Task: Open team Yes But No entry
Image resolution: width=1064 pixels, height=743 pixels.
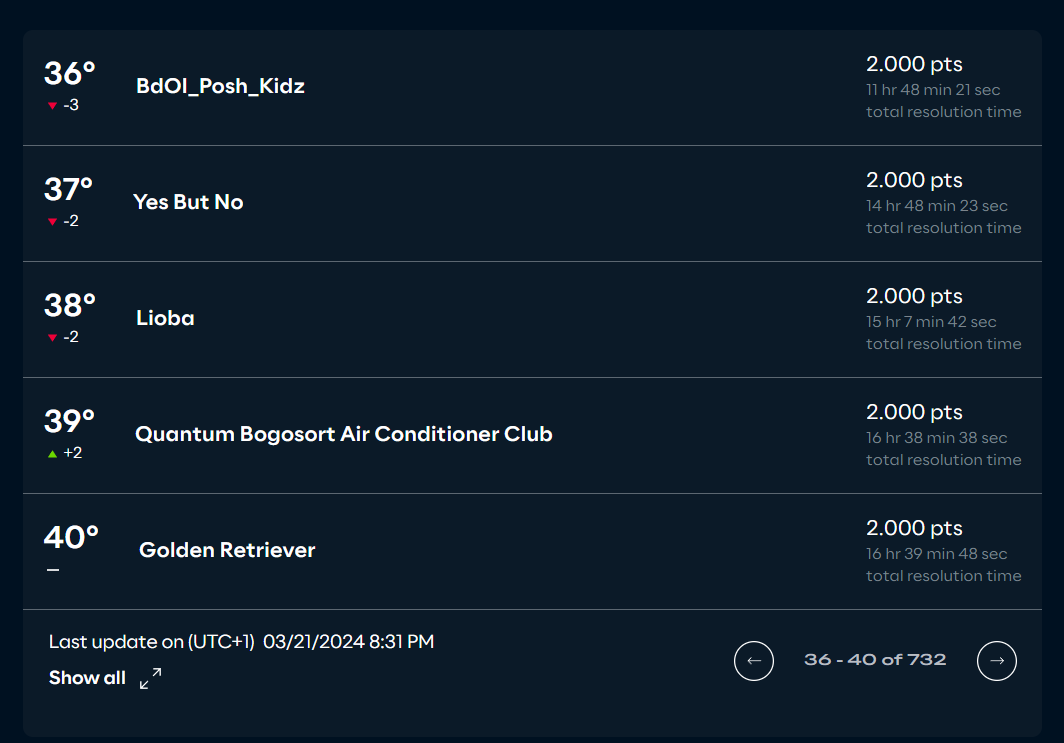Action: (188, 202)
